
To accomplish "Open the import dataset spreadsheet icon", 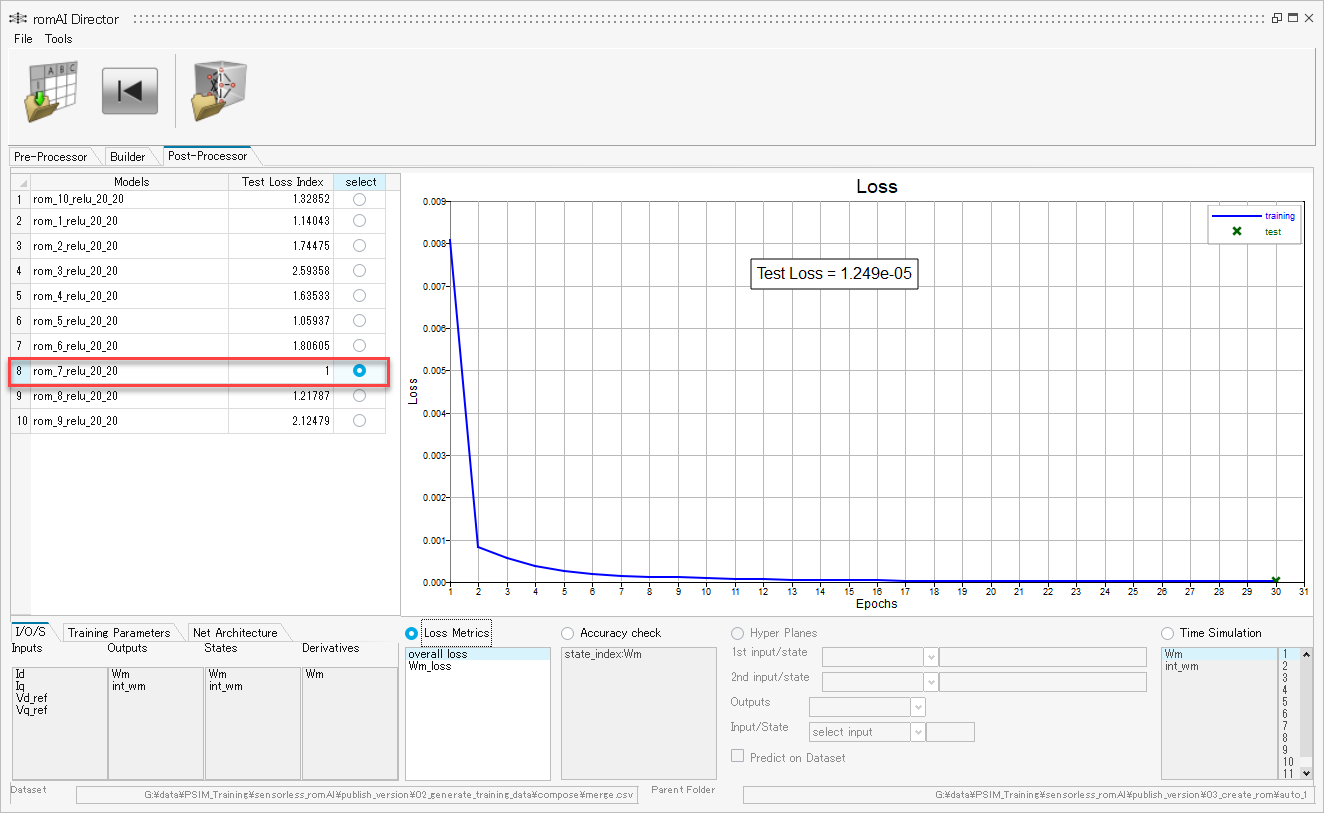I will 51,92.
